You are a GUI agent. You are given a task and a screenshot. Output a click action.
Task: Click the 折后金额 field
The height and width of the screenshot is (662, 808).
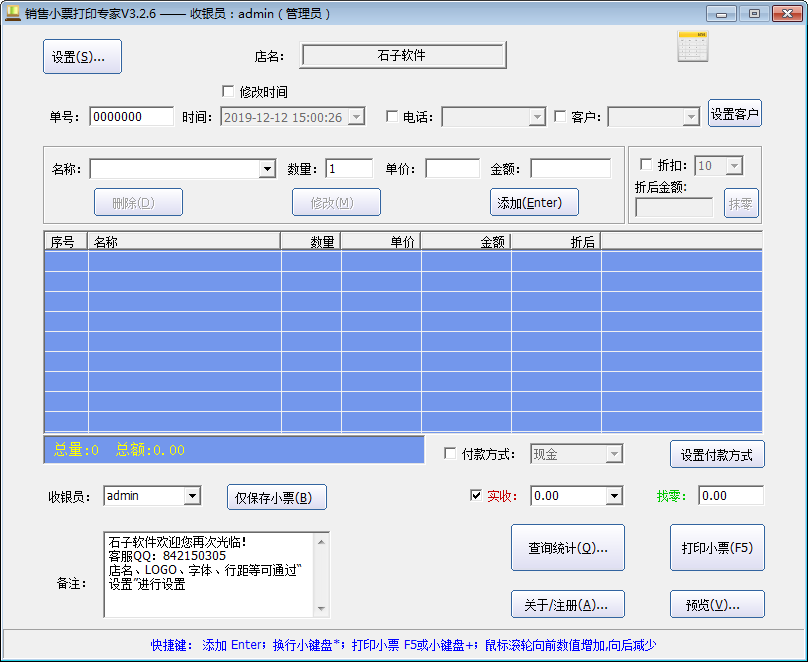674,208
